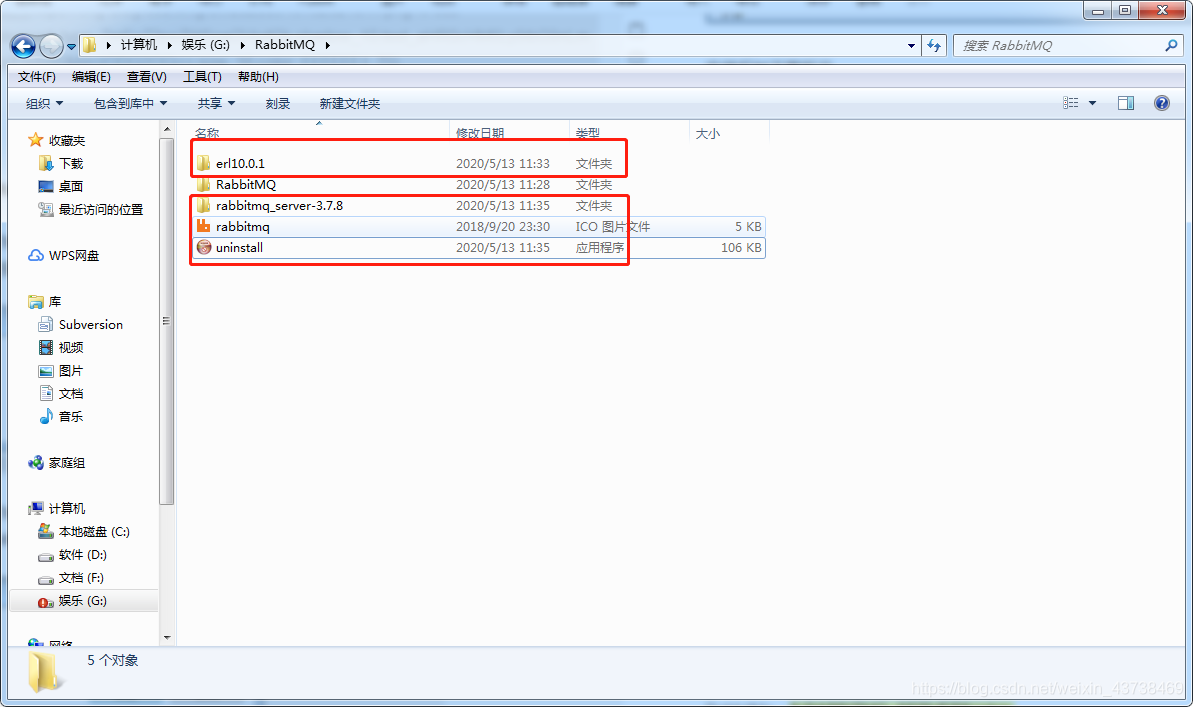Image resolution: width=1193 pixels, height=707 pixels.
Task: Open 本地磁盘 (C:) drive
Action: [94, 531]
